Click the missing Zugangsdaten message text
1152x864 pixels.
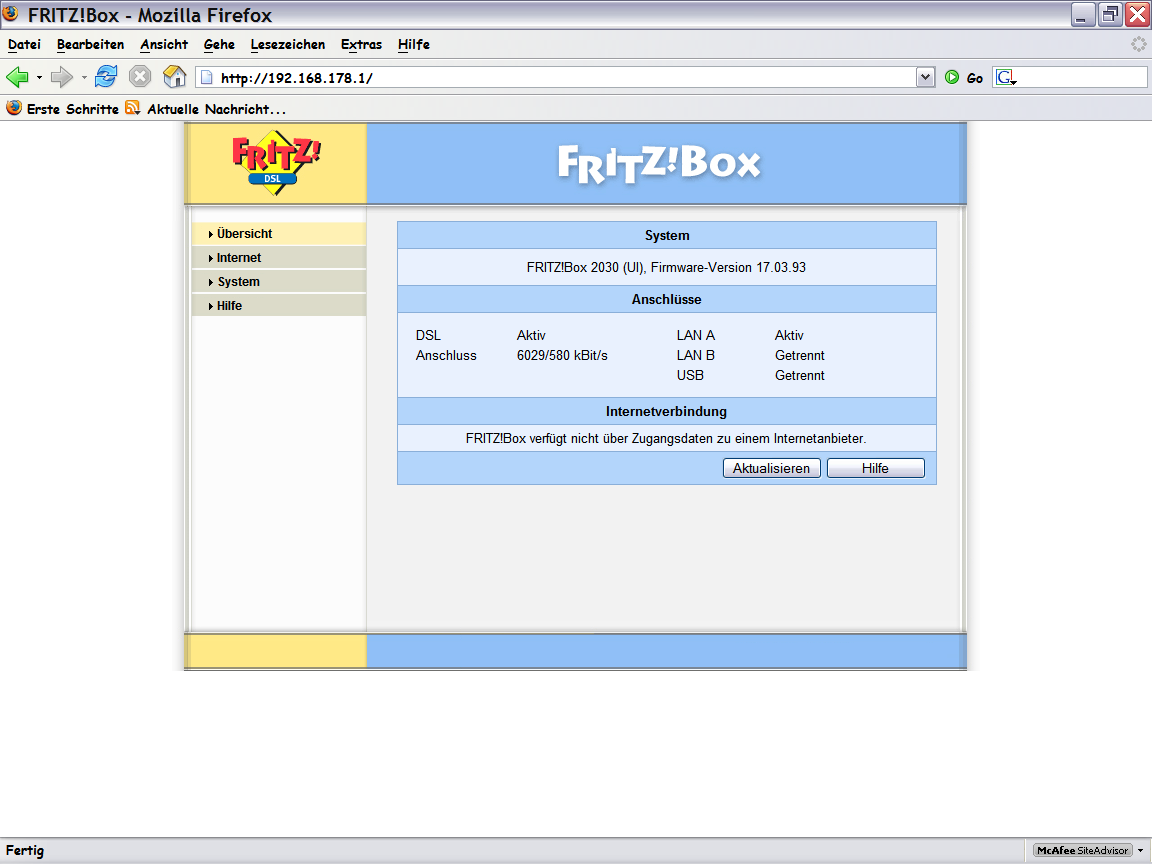pos(666,439)
